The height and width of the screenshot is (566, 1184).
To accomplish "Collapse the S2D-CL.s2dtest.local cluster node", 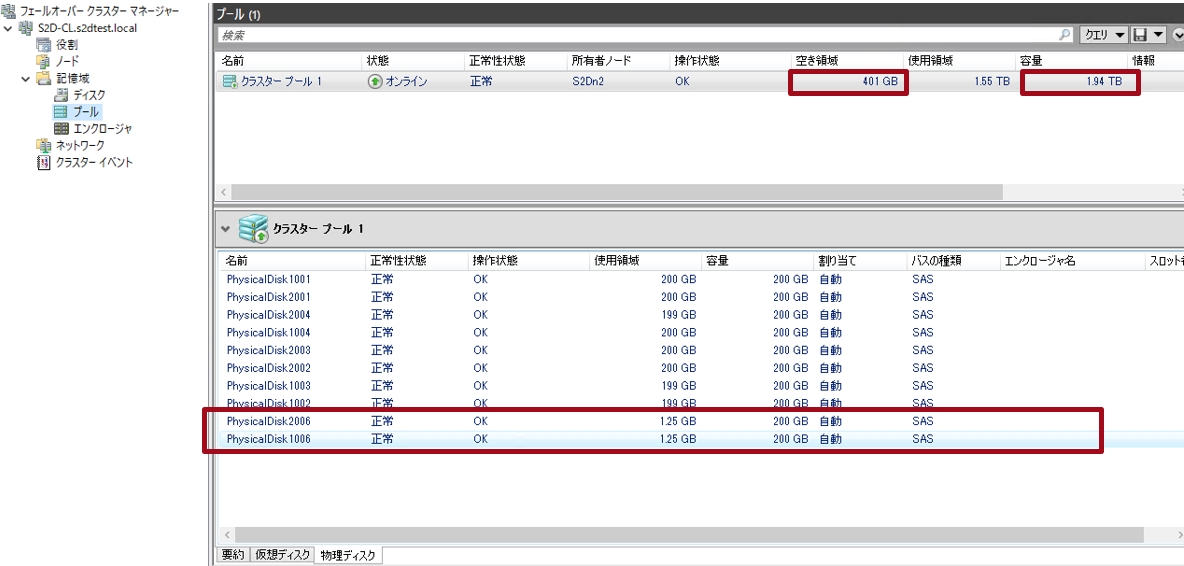I will point(9,28).
